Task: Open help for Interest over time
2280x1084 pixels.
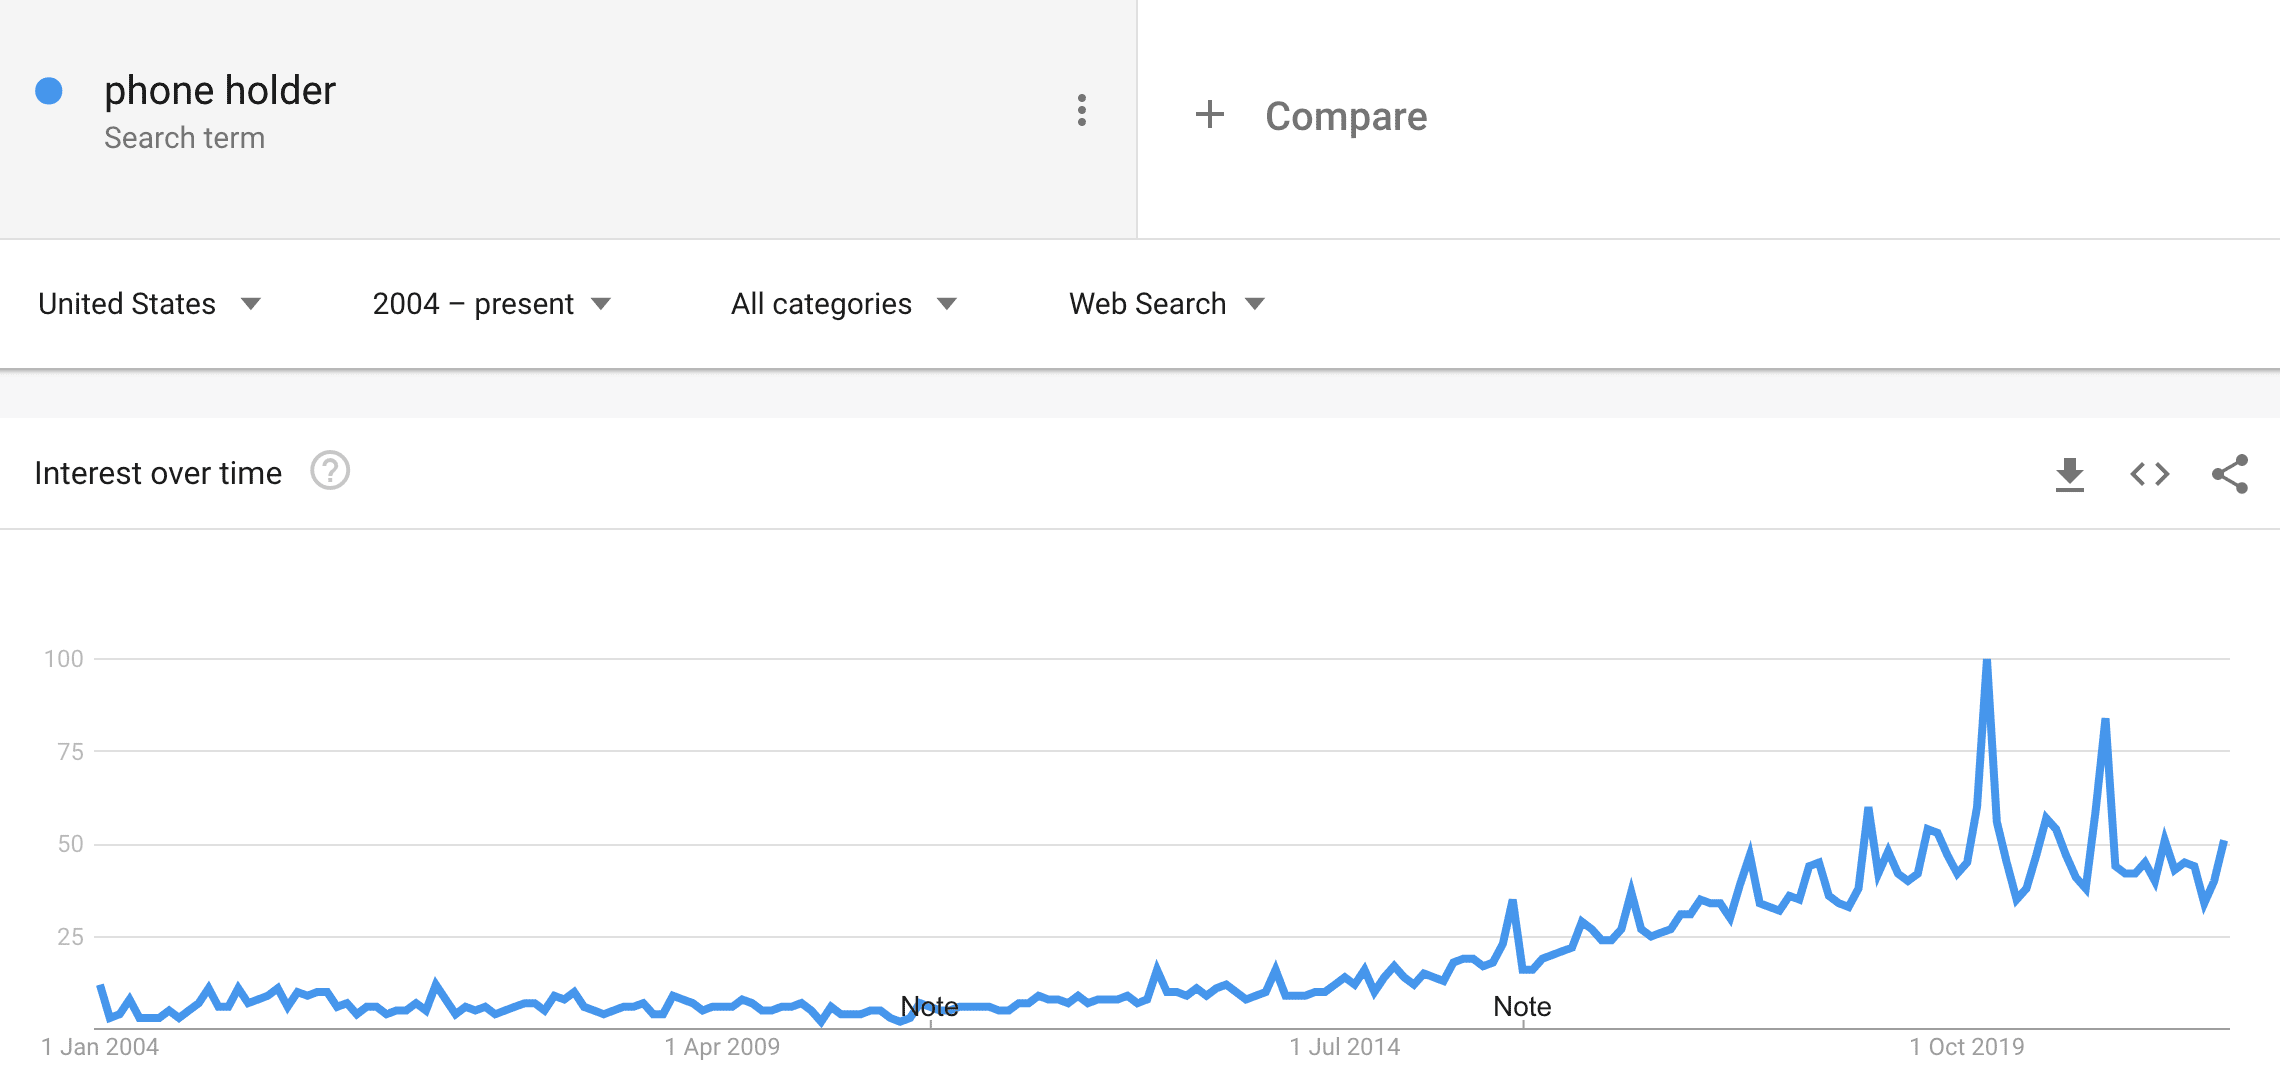Action: click(x=330, y=471)
